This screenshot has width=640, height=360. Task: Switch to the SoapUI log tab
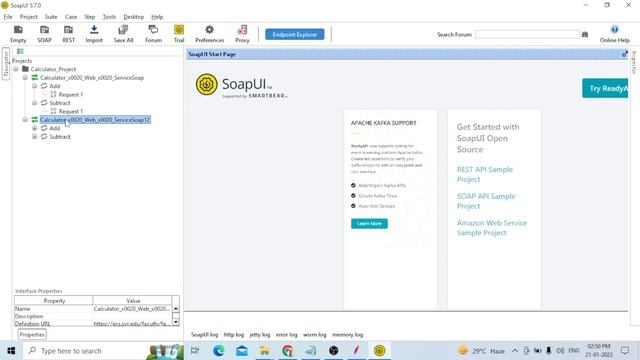[204, 334]
